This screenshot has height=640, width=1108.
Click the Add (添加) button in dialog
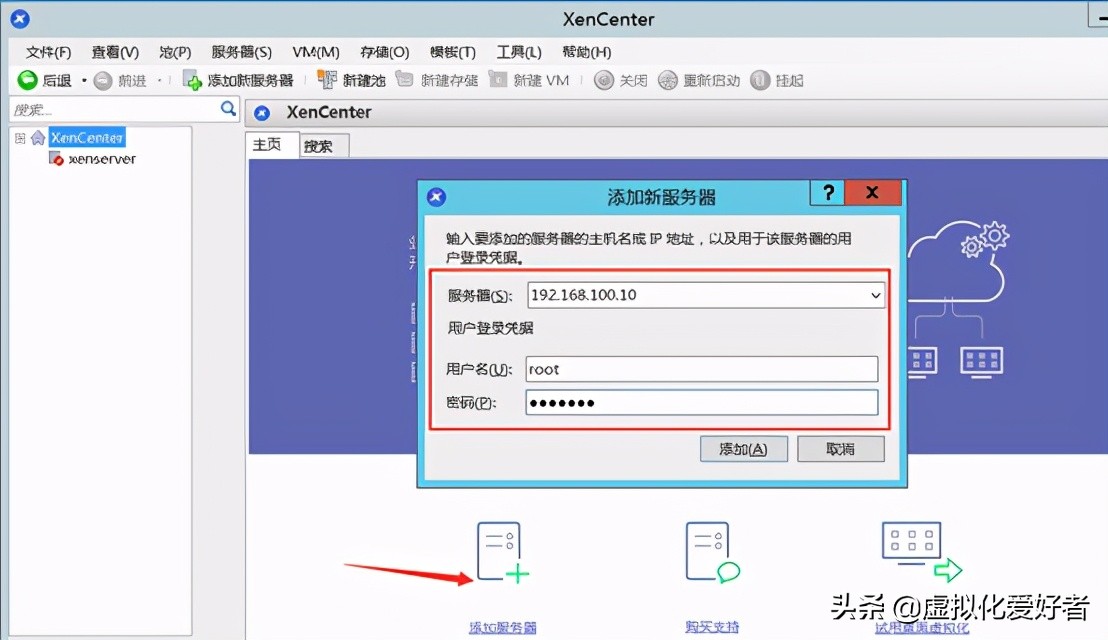pyautogui.click(x=743, y=449)
